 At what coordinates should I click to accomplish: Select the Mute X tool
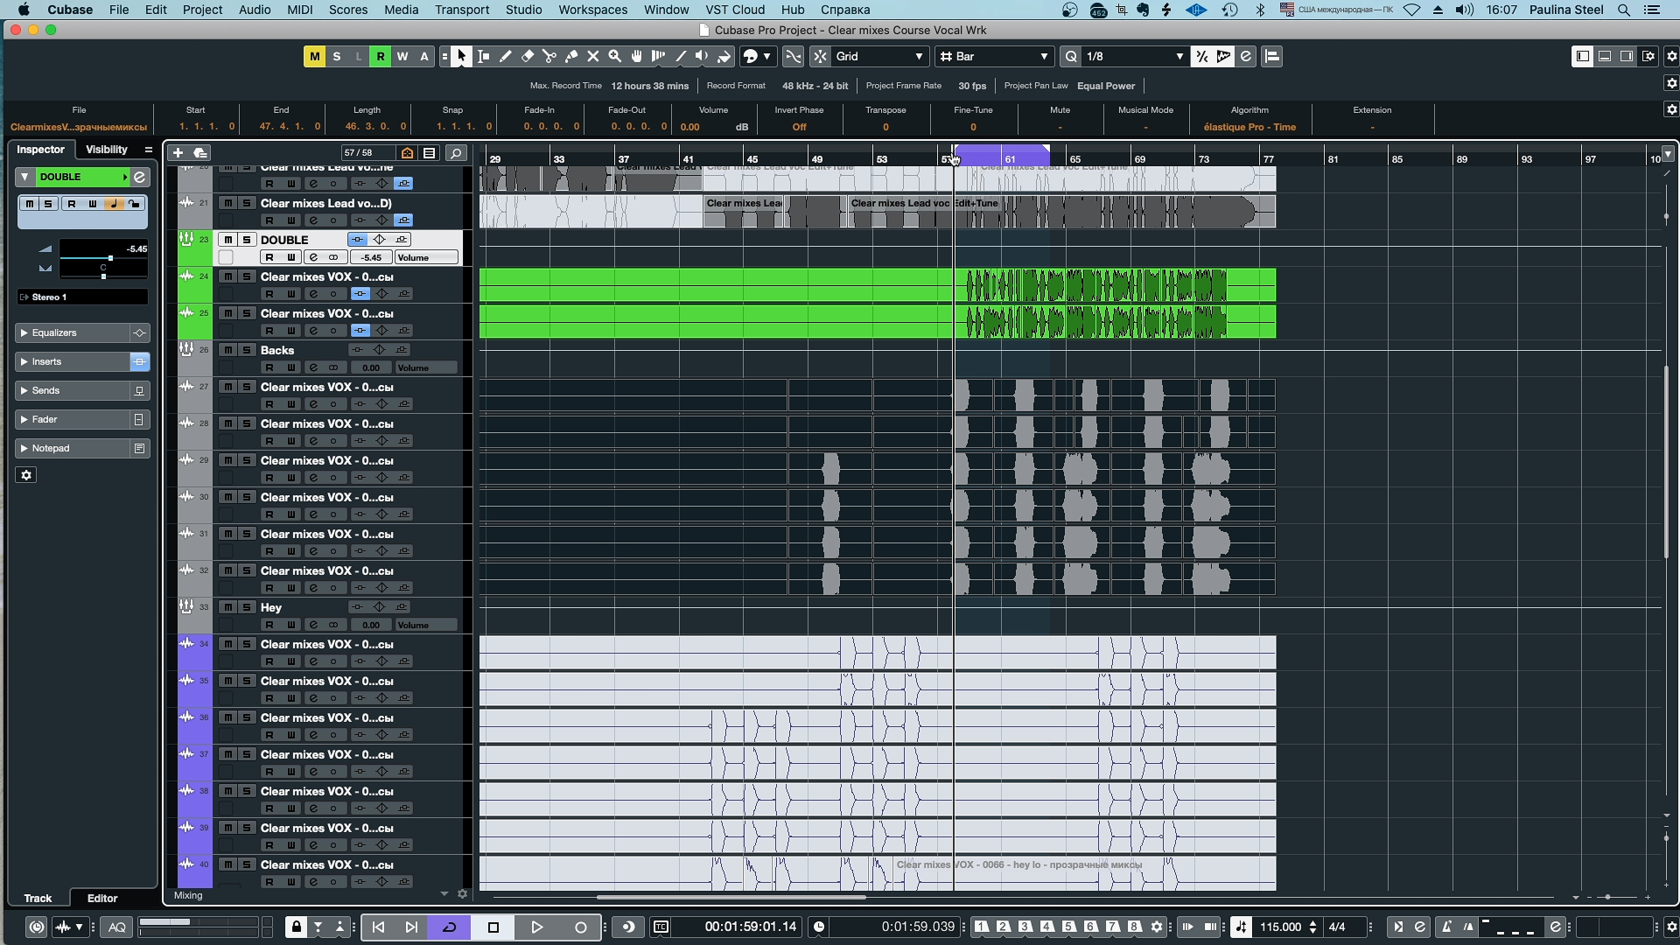pyautogui.click(x=593, y=56)
